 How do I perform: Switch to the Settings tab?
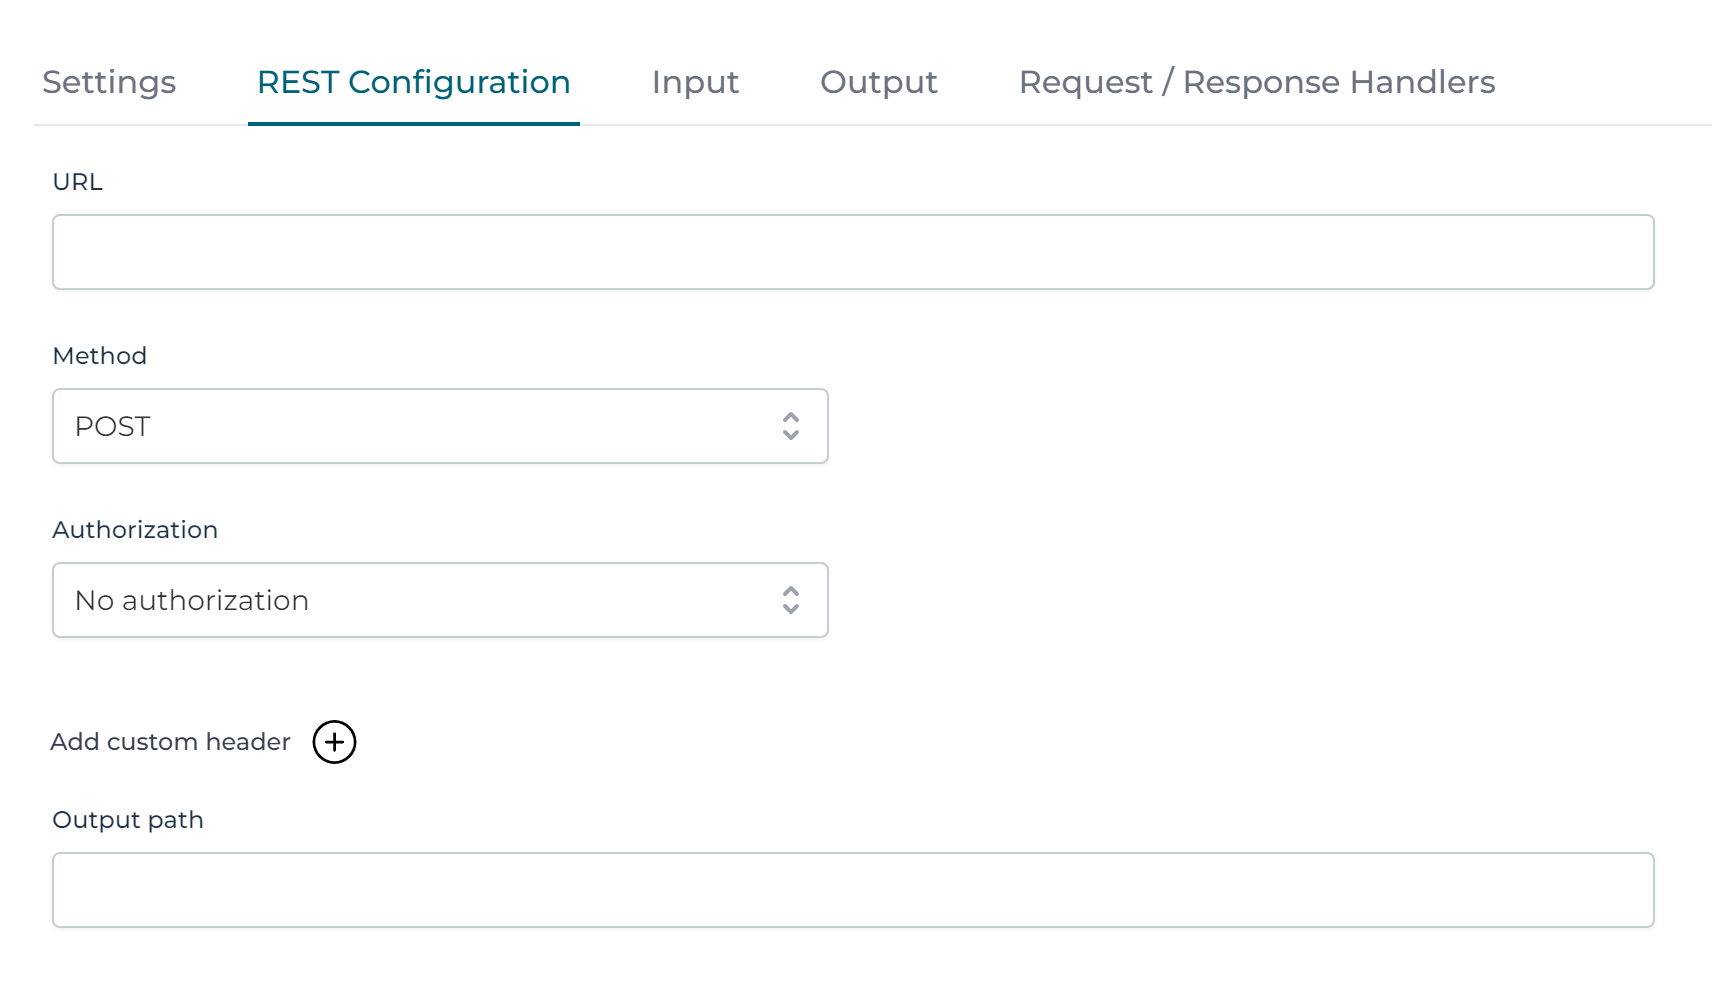point(109,82)
